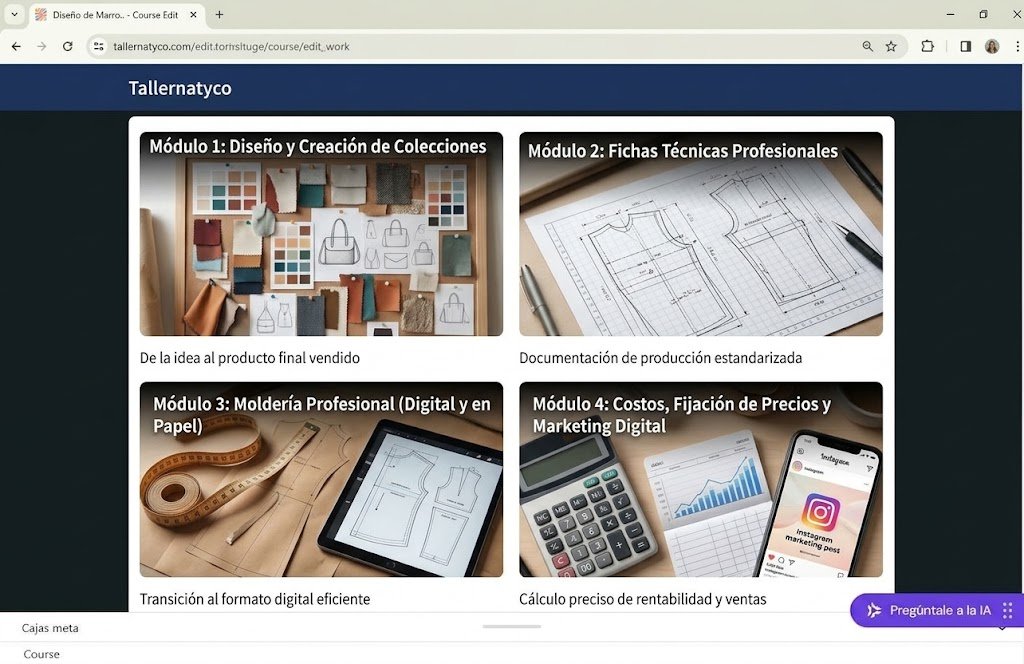Screen dimensions: 1024x664
Task: Open the Tallernatyco home logo link
Action: click(180, 88)
